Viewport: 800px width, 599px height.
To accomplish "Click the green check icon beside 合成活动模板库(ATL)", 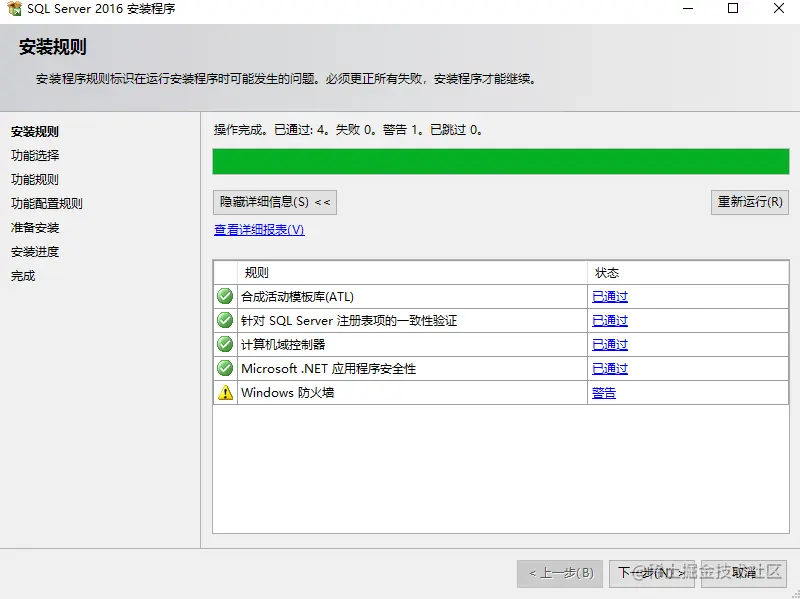I will 225,295.
